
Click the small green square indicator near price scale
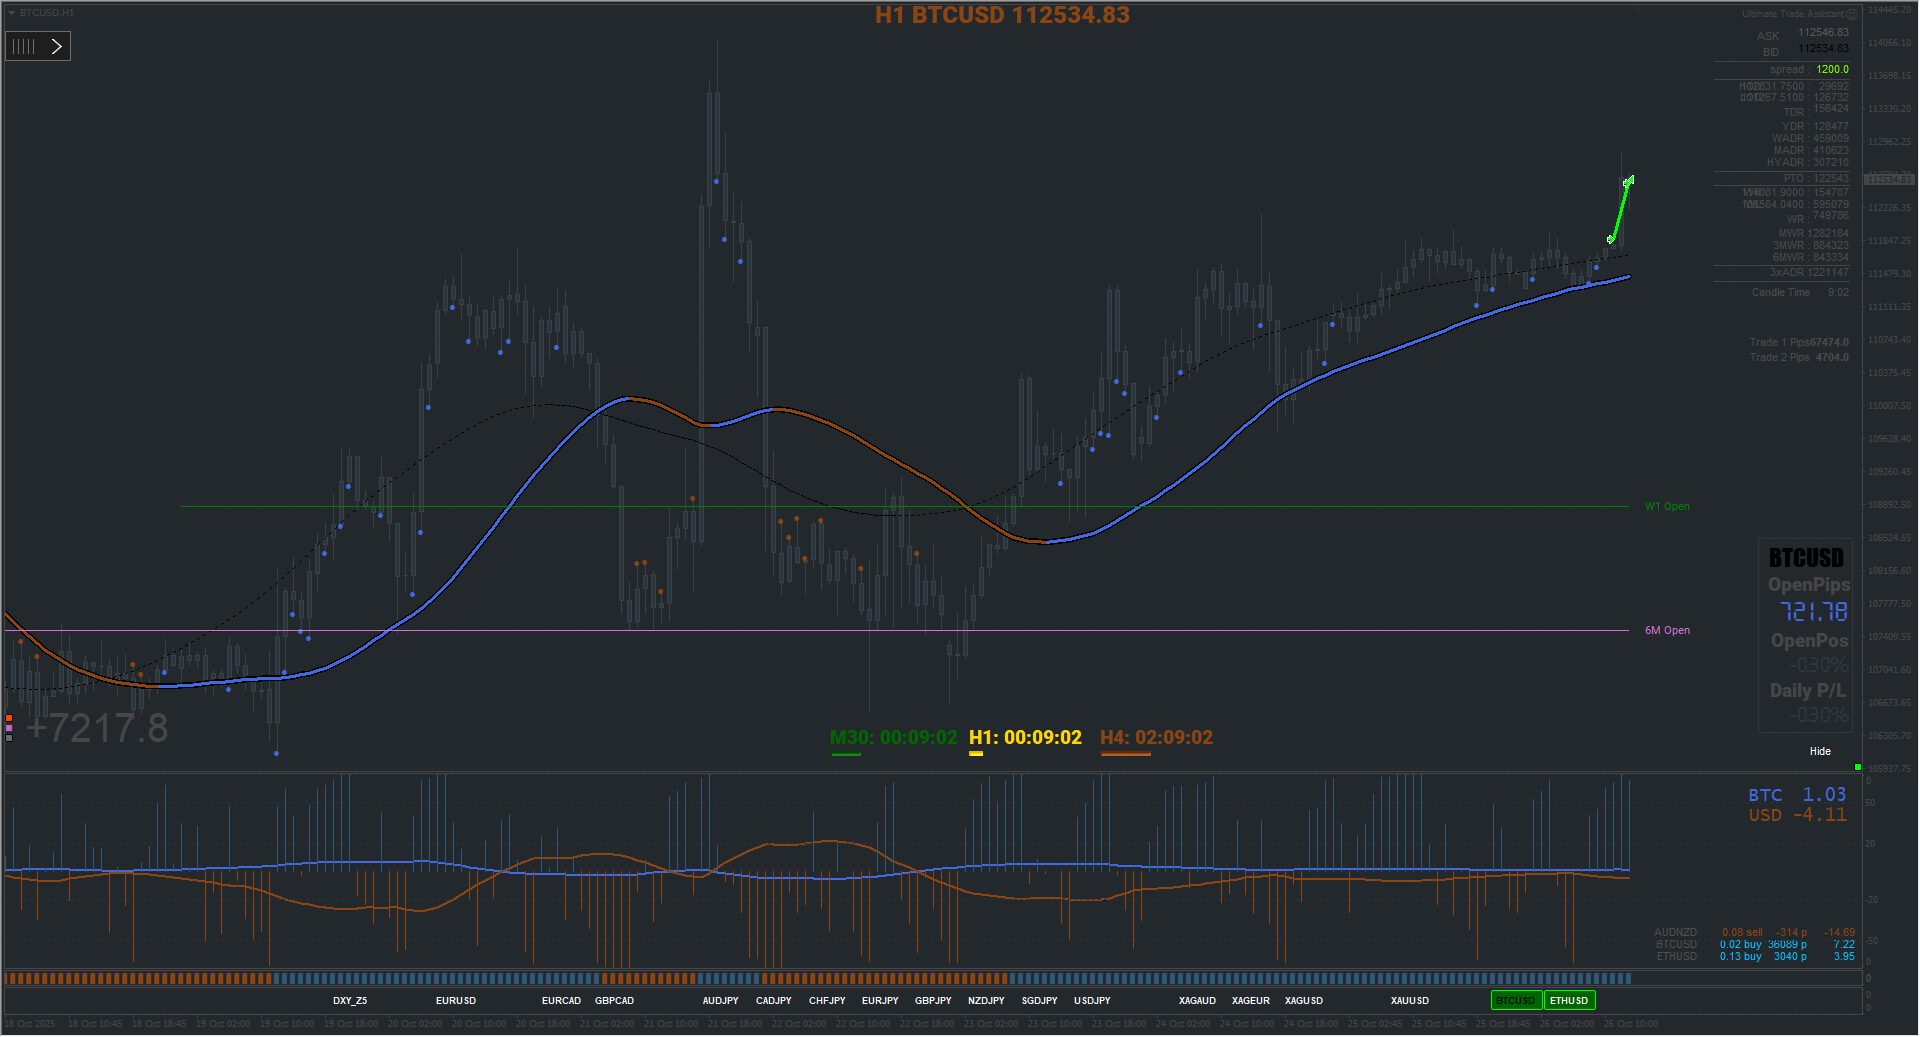(x=1857, y=767)
